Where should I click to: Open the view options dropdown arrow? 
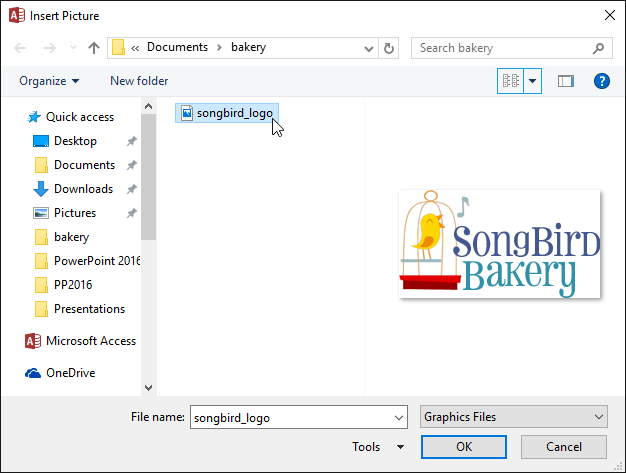532,81
